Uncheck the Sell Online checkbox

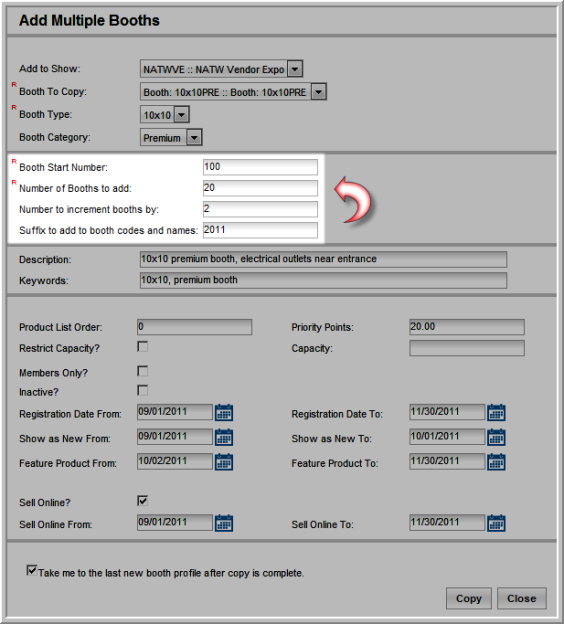[142, 501]
